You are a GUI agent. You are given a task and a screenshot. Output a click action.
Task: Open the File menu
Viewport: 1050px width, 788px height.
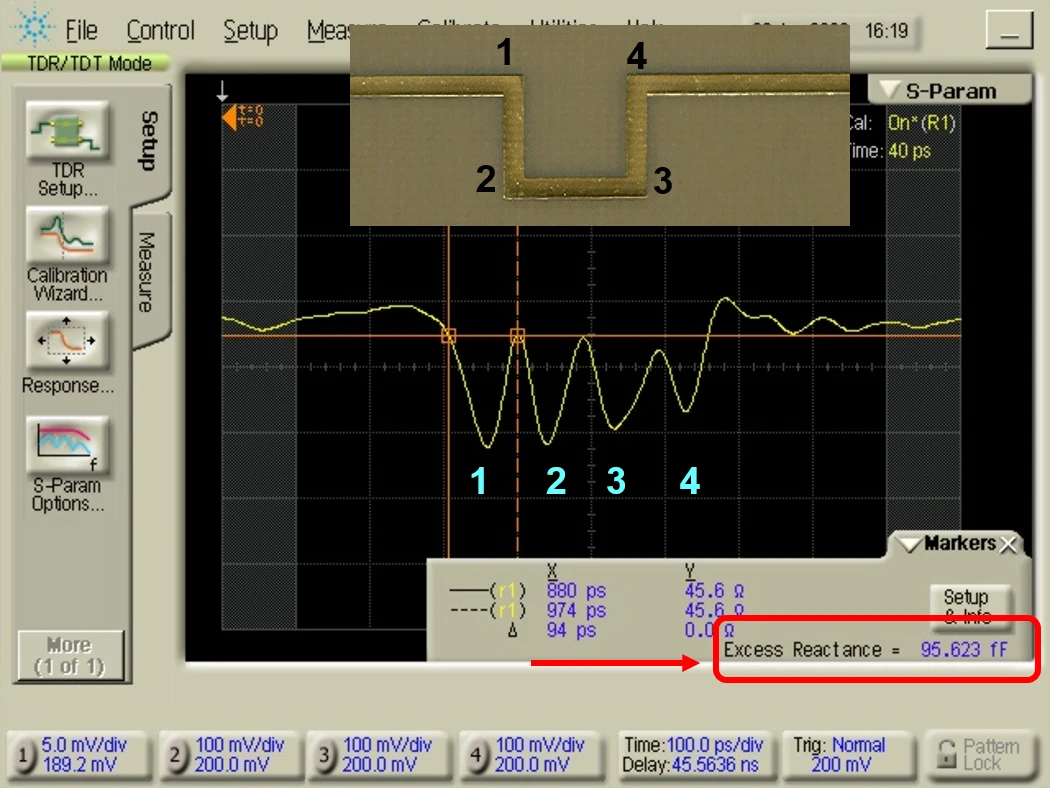point(81,30)
